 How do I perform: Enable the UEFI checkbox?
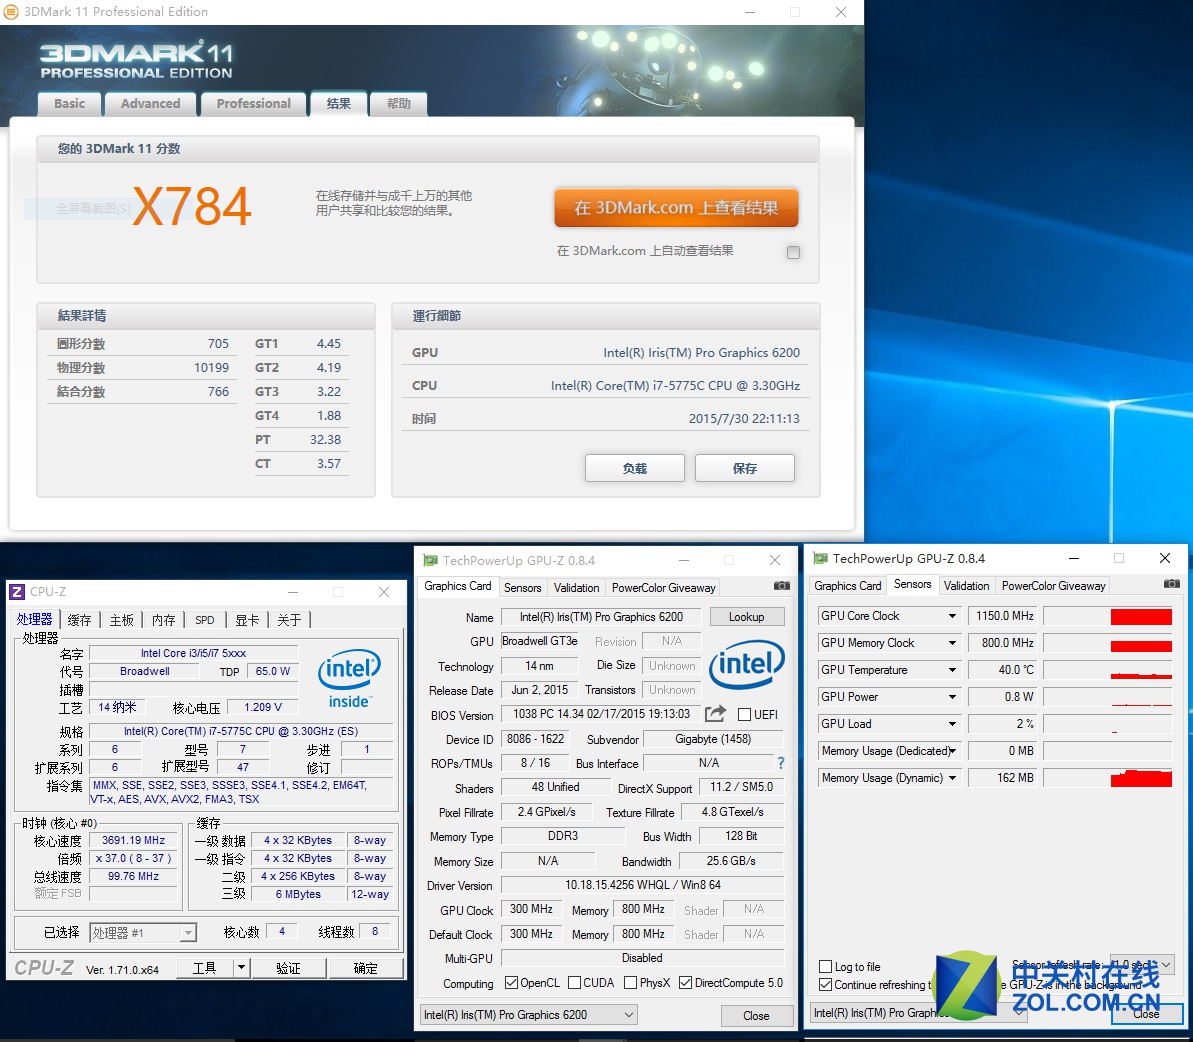[x=744, y=714]
